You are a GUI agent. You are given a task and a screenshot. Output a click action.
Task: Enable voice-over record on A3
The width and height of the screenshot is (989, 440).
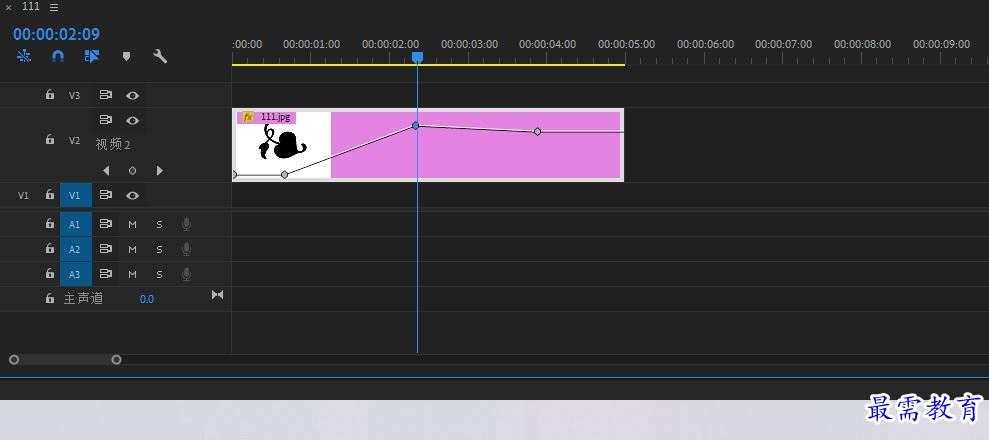186,274
